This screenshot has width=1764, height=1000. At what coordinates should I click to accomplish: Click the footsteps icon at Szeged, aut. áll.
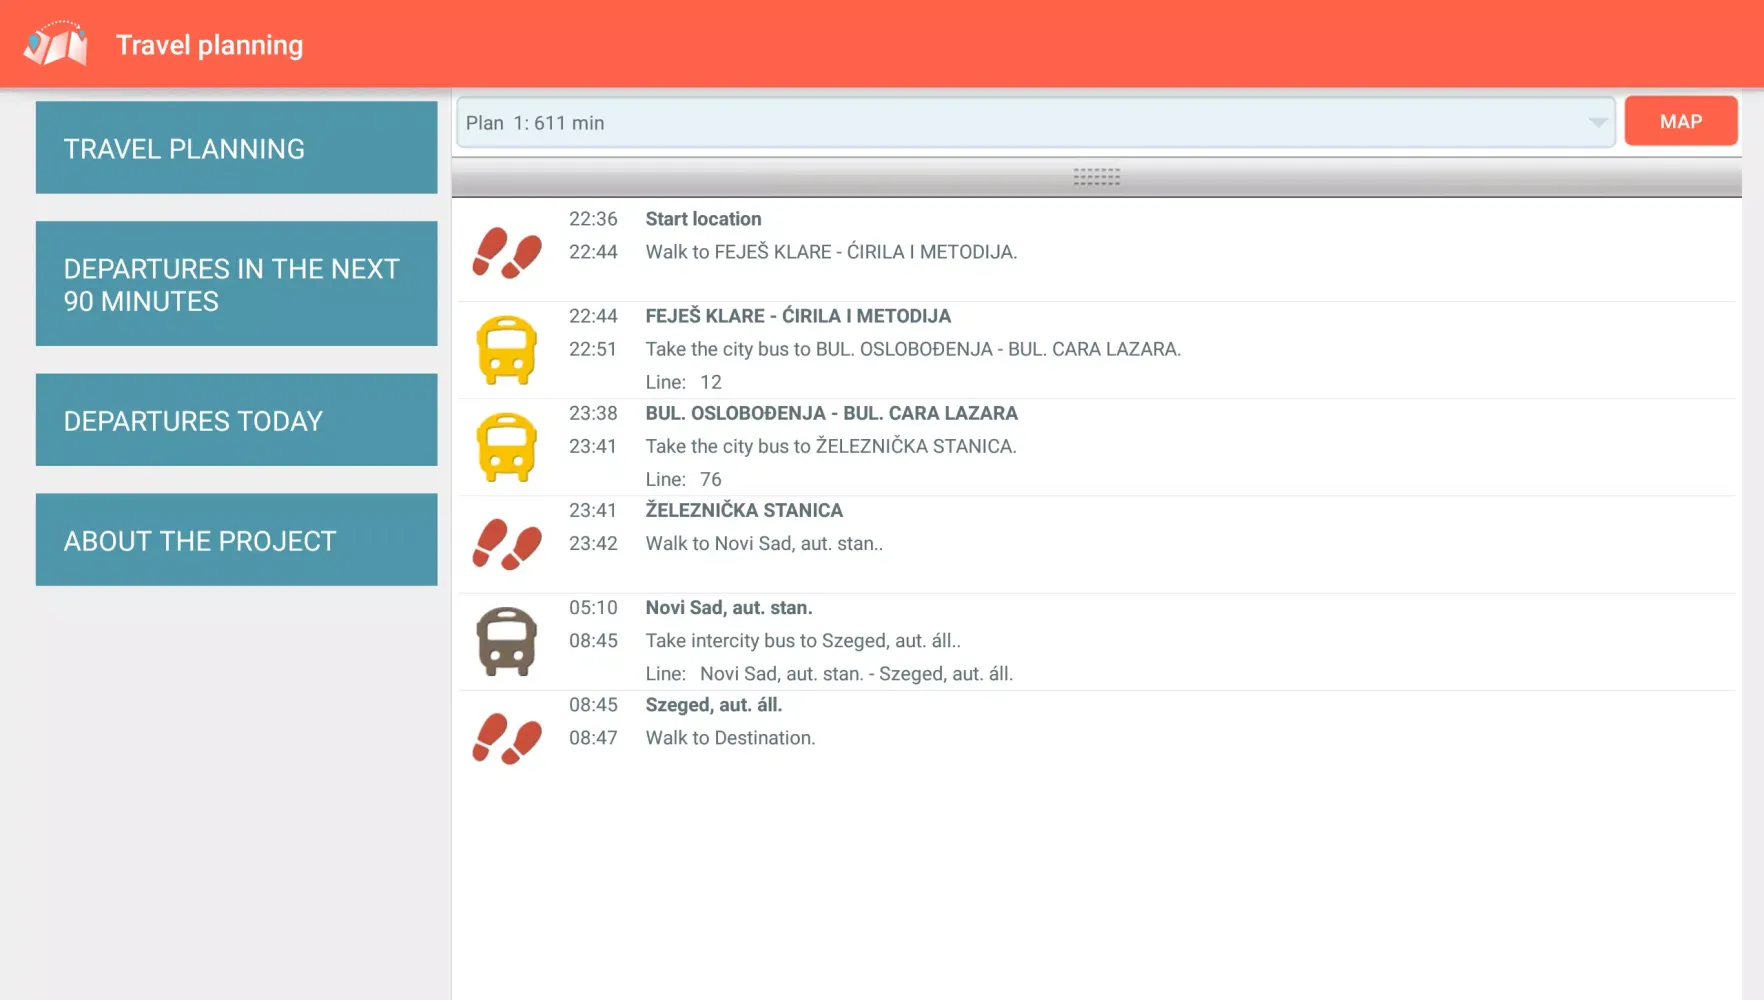507,738
